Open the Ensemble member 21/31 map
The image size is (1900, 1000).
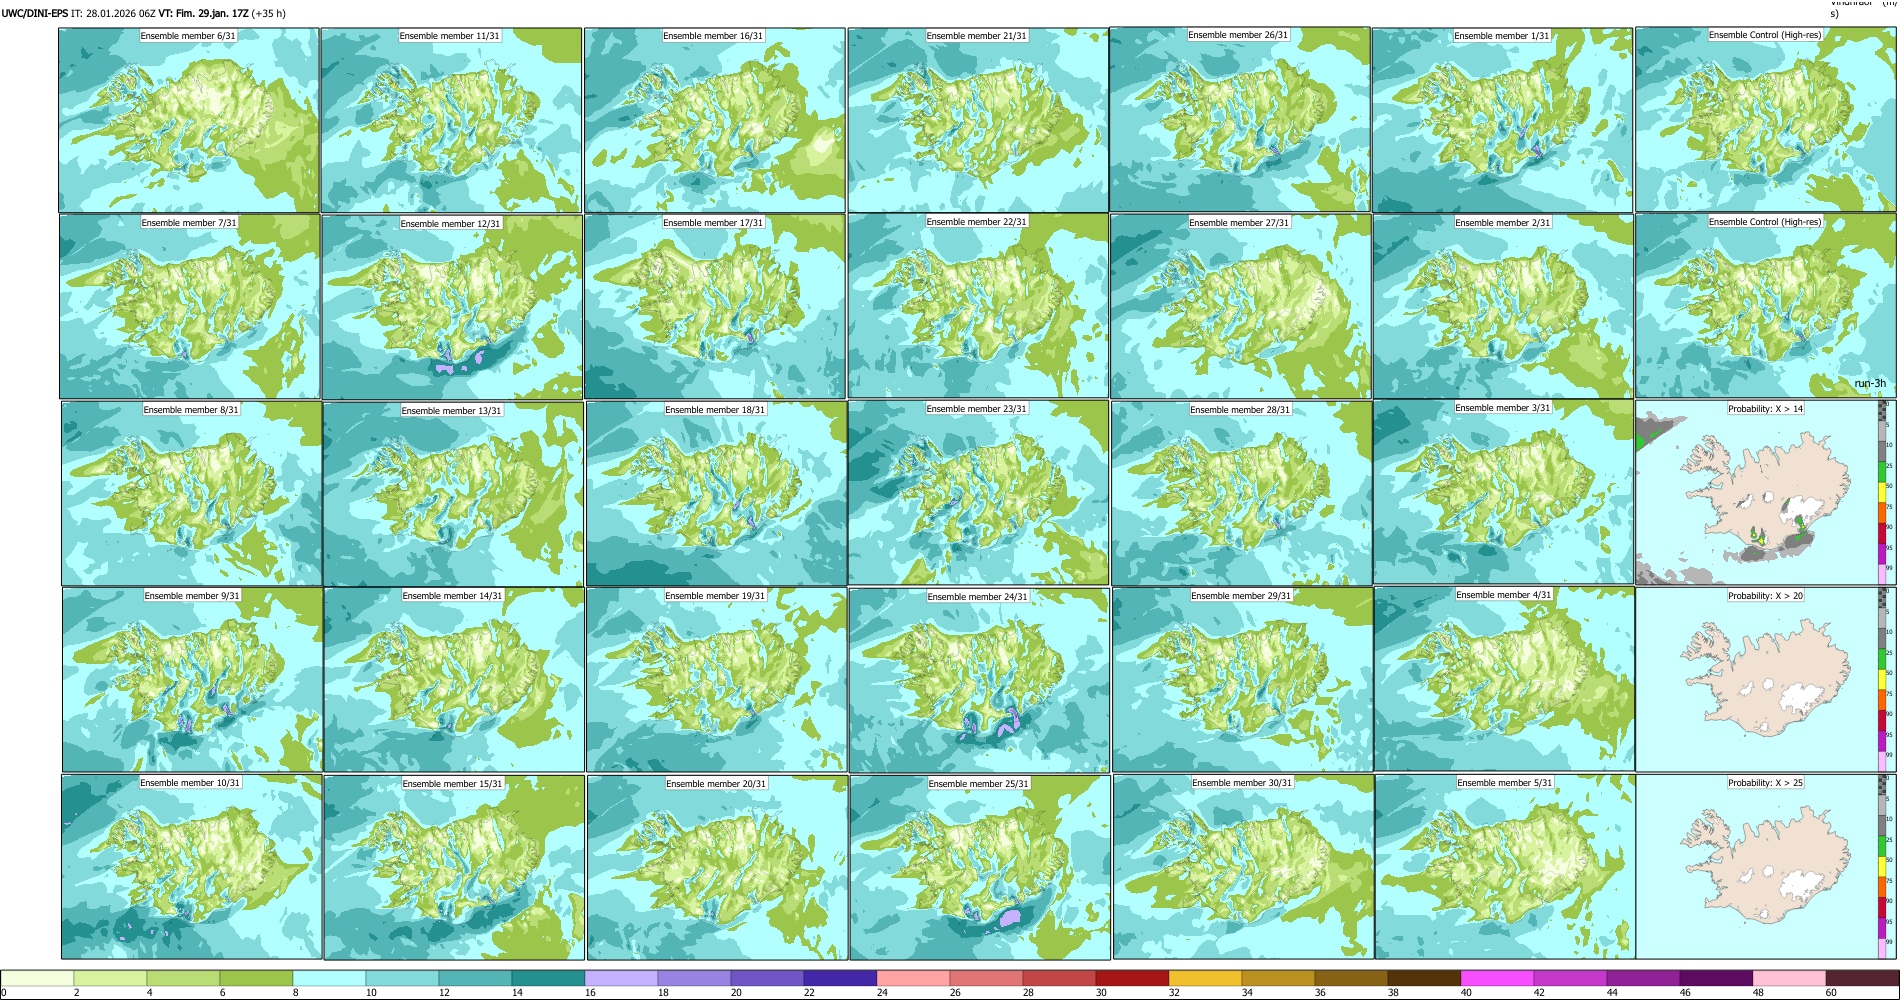[x=977, y=120]
